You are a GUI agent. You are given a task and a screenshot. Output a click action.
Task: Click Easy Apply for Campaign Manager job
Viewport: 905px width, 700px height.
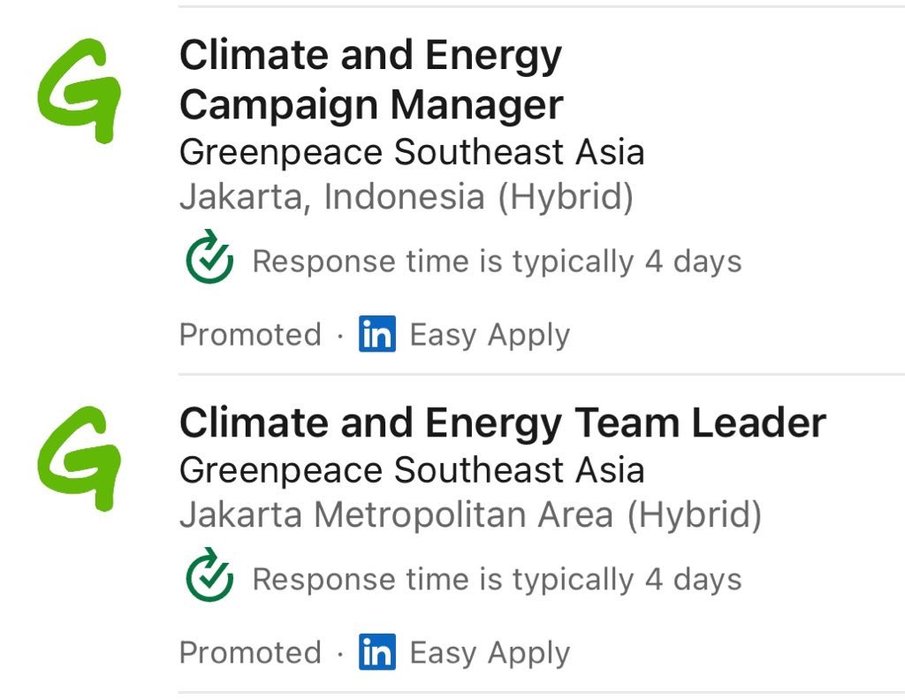point(489,335)
